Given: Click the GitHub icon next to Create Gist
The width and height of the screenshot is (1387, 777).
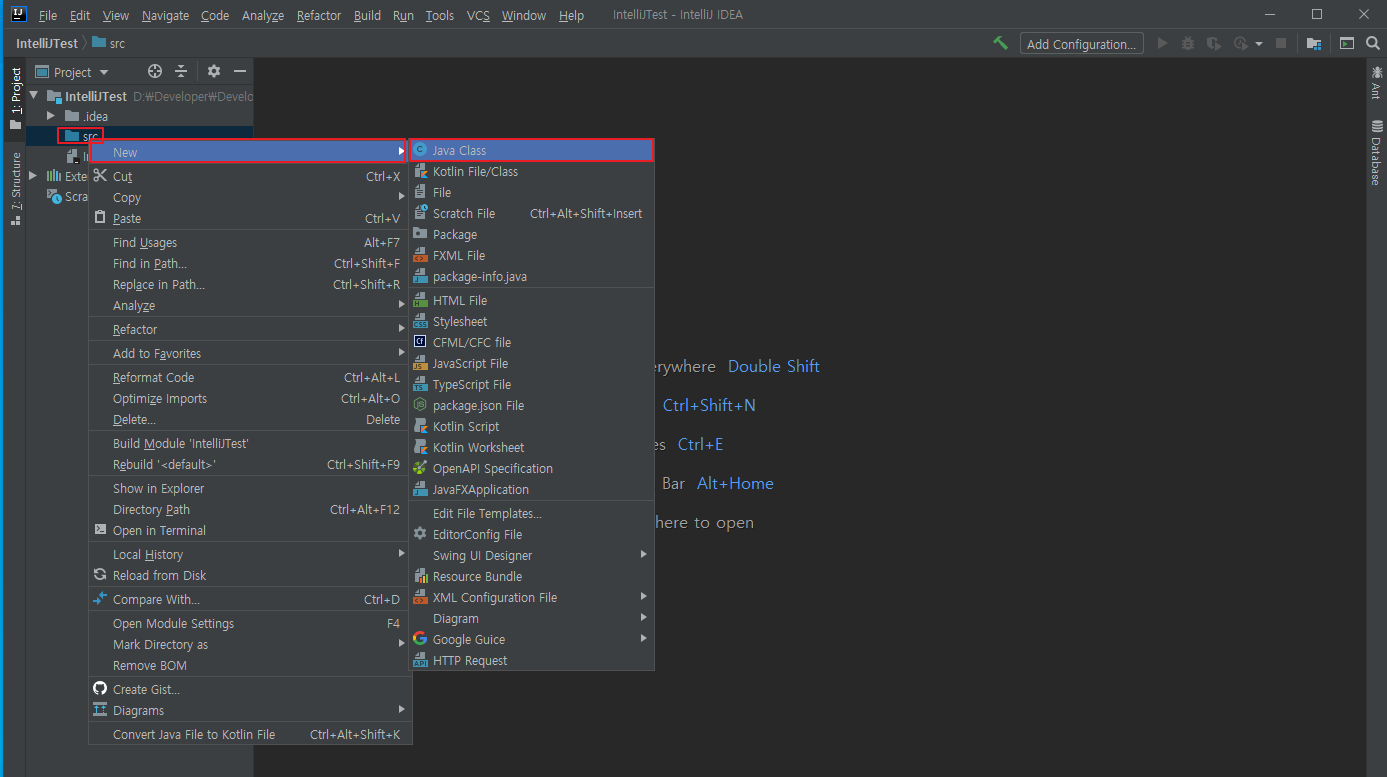Looking at the screenshot, I should 100,688.
